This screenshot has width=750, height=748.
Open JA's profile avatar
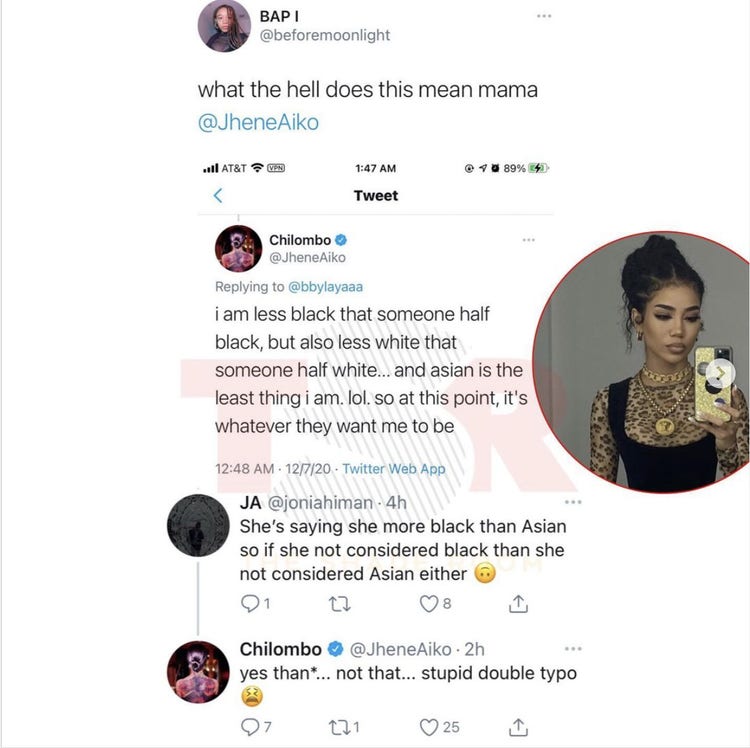[x=198, y=525]
